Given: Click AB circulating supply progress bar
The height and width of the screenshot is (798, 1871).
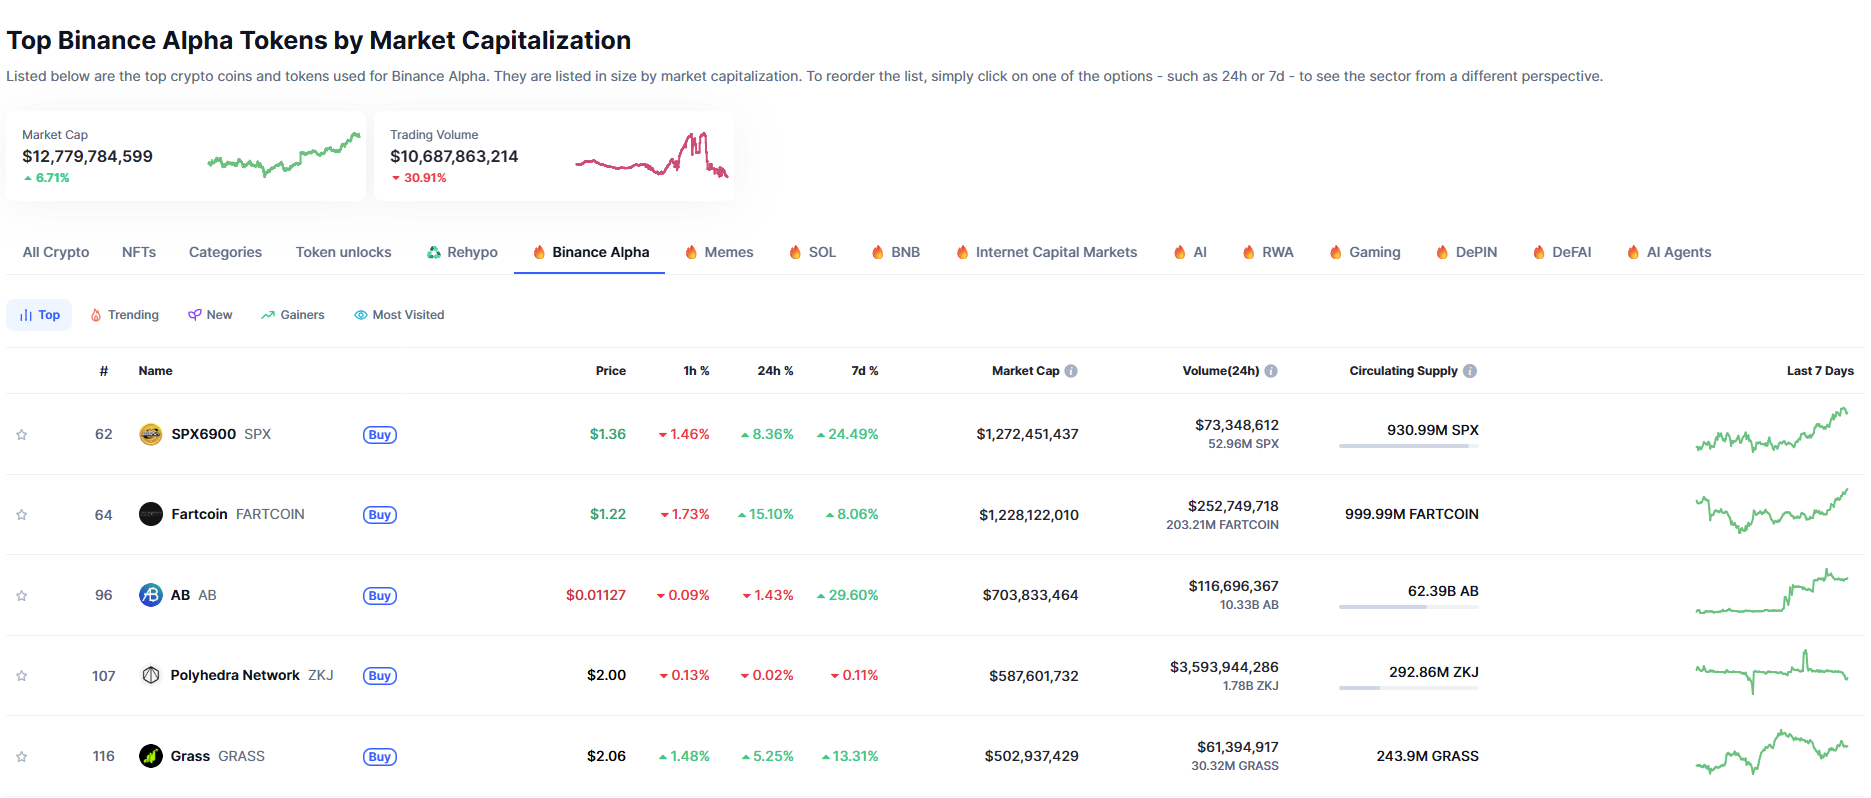Looking at the screenshot, I should (1409, 607).
